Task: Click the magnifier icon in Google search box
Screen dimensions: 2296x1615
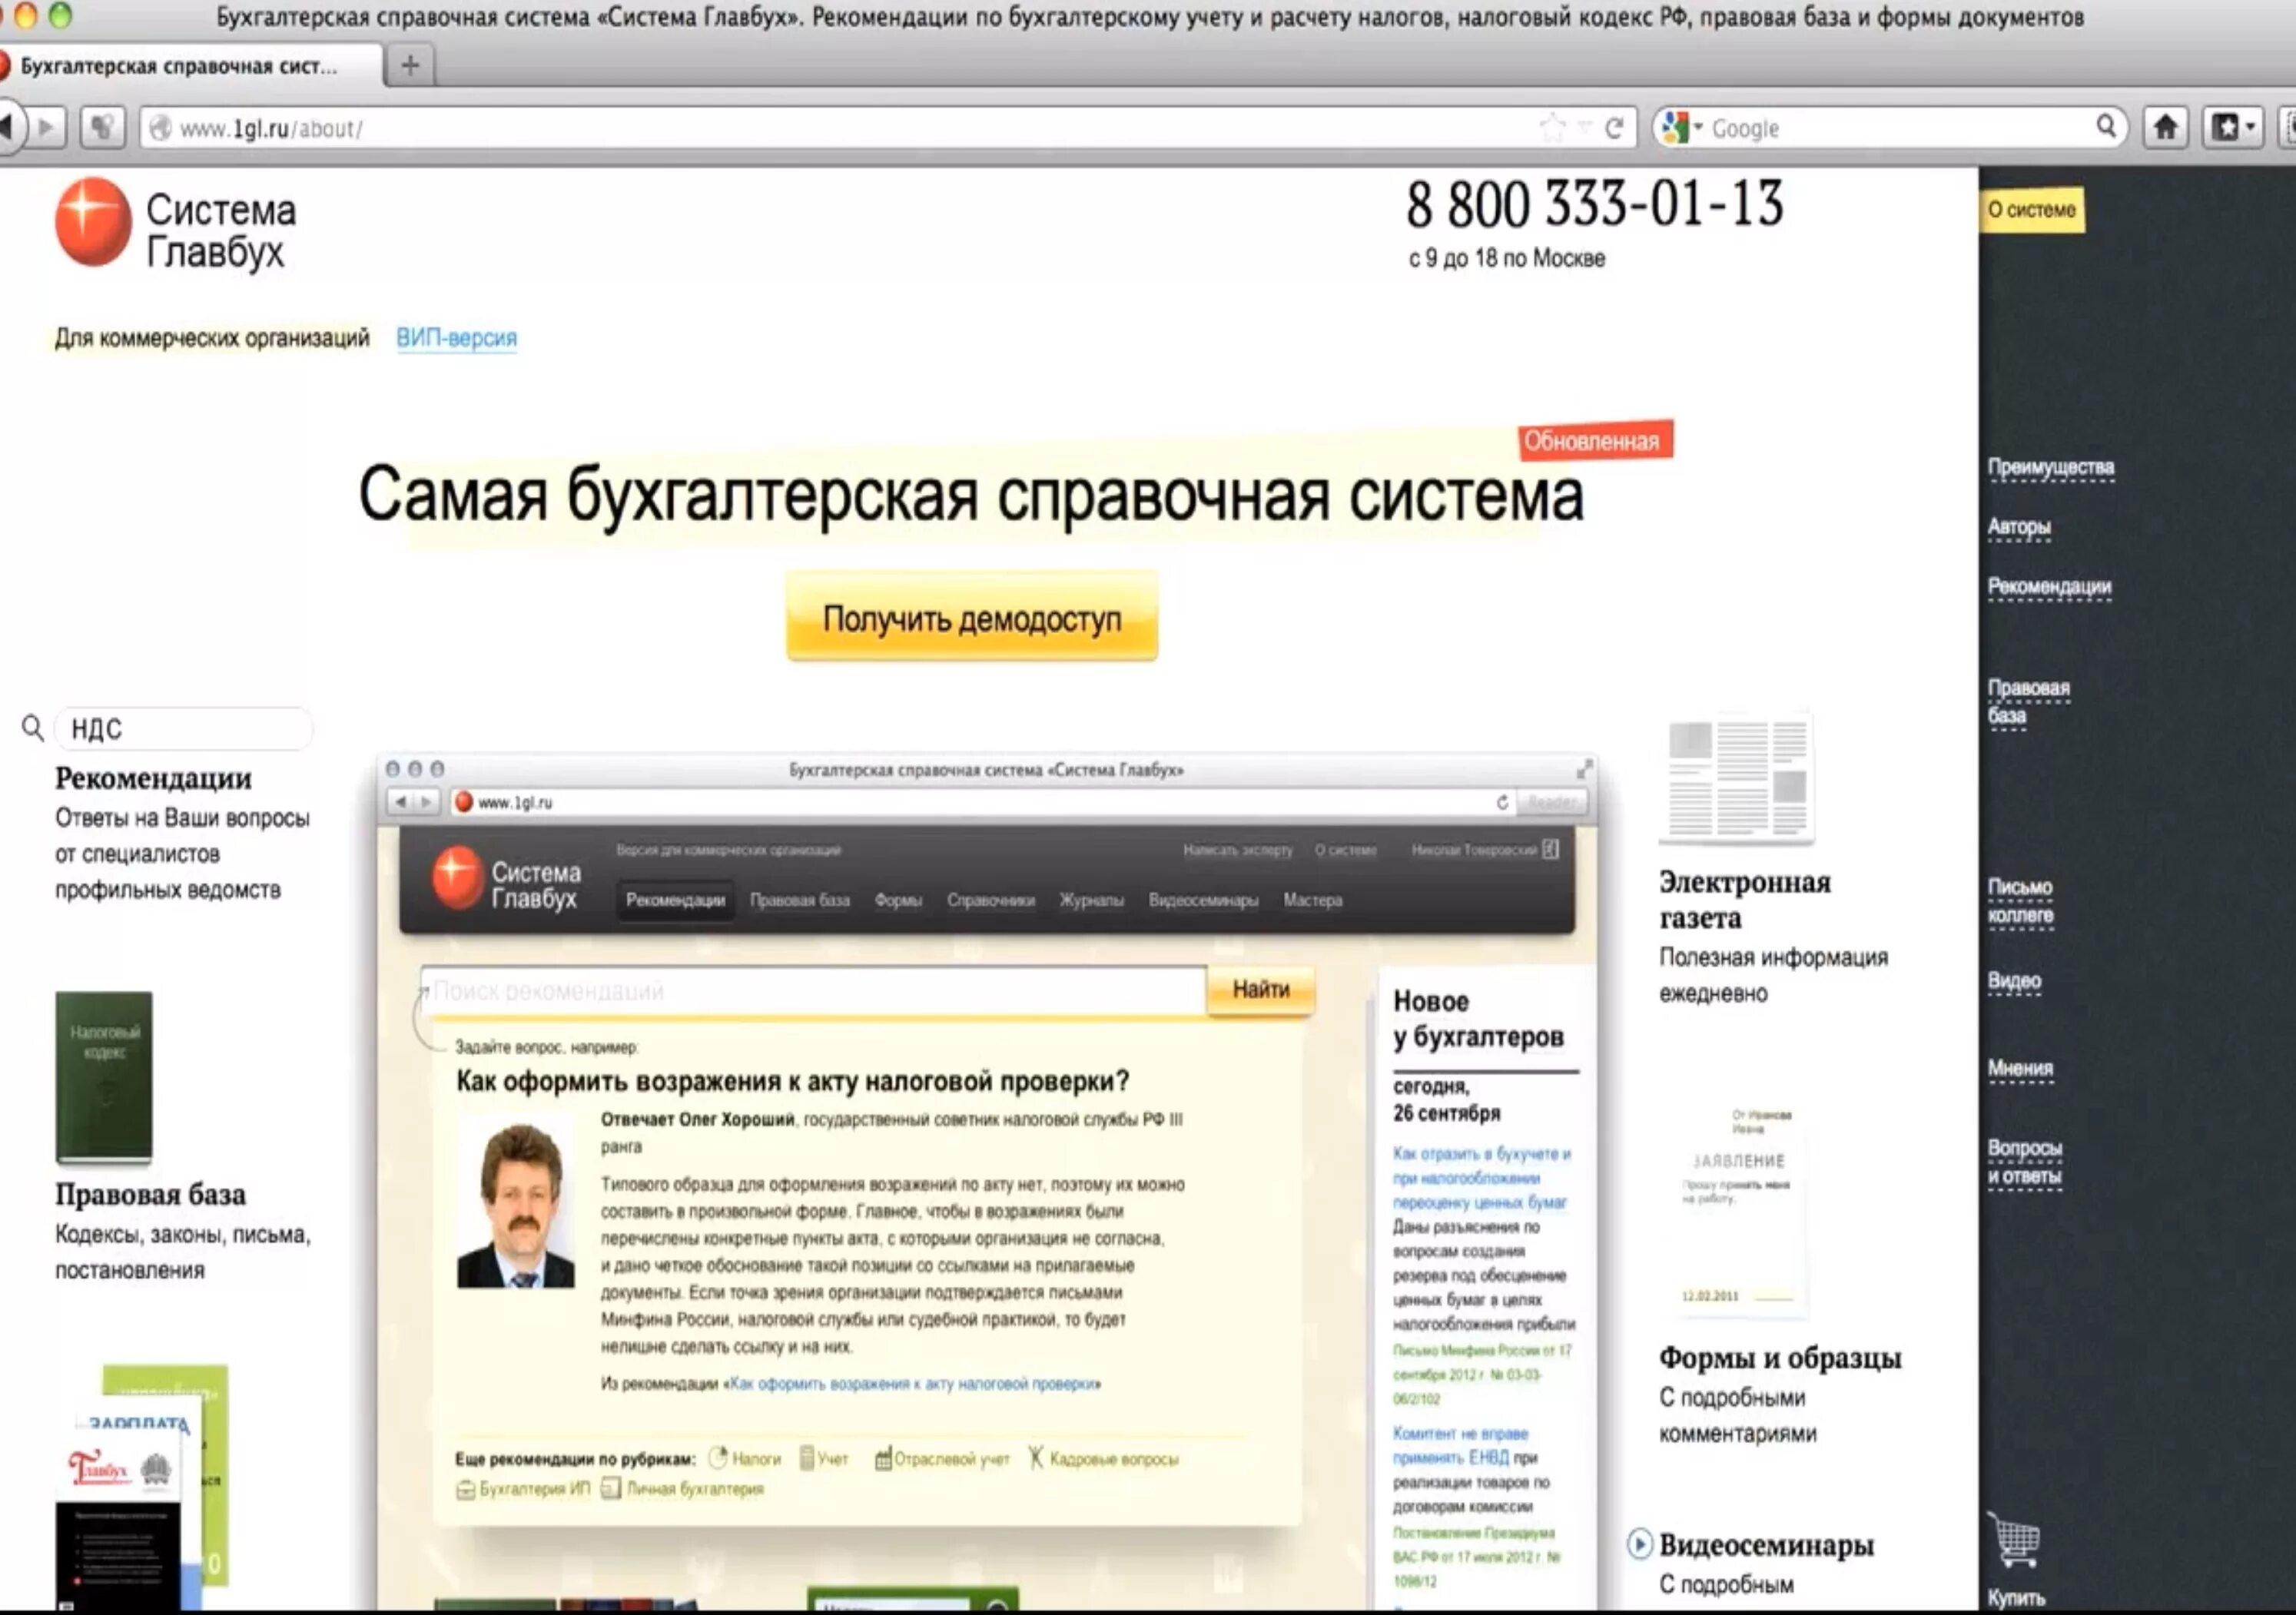Action: 2106,127
